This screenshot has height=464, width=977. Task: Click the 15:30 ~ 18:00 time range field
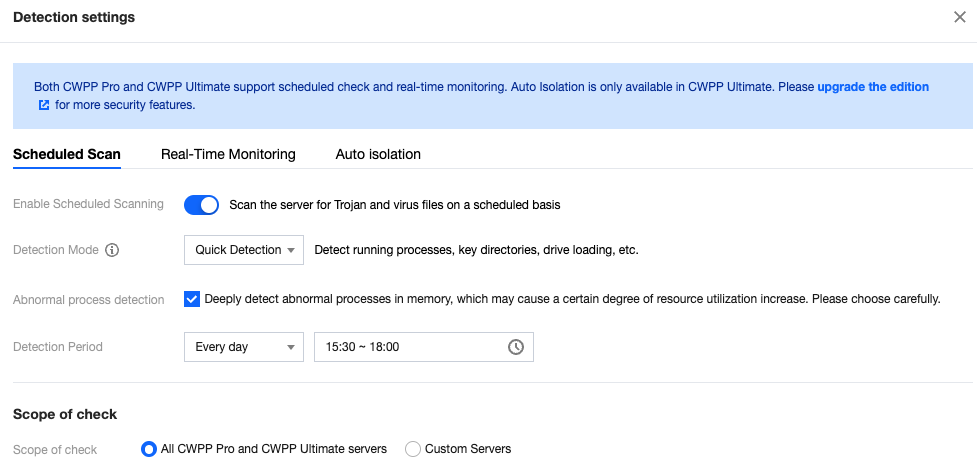pos(410,347)
